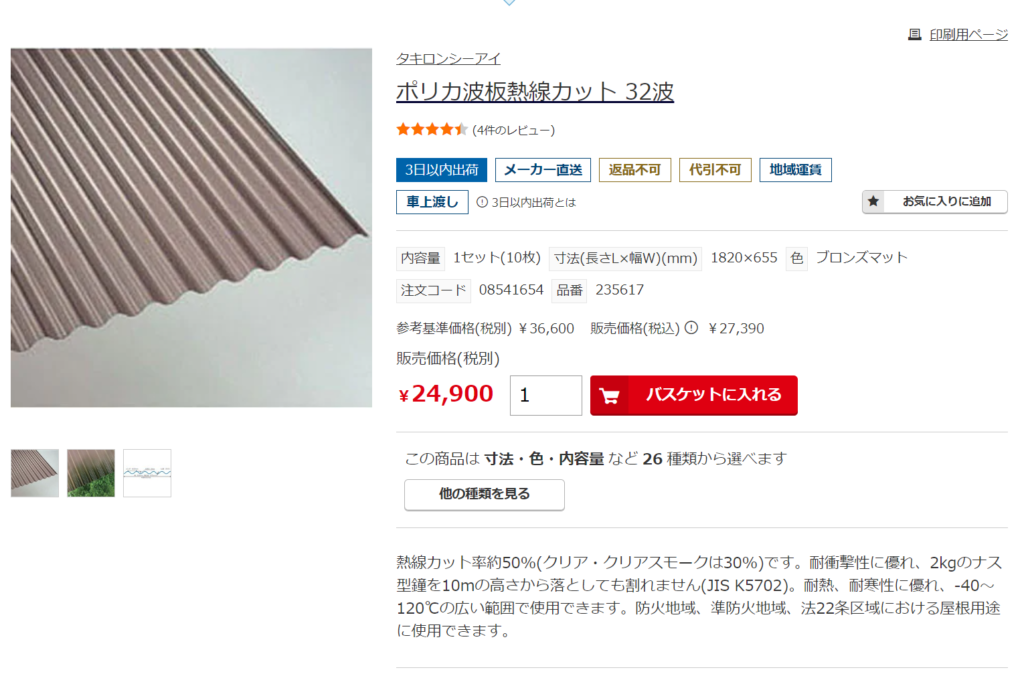Click the down chevron at page top

[509, 3]
